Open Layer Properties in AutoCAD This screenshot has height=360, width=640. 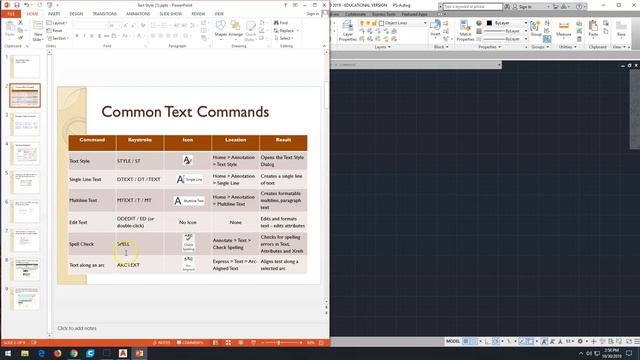coord(347,31)
